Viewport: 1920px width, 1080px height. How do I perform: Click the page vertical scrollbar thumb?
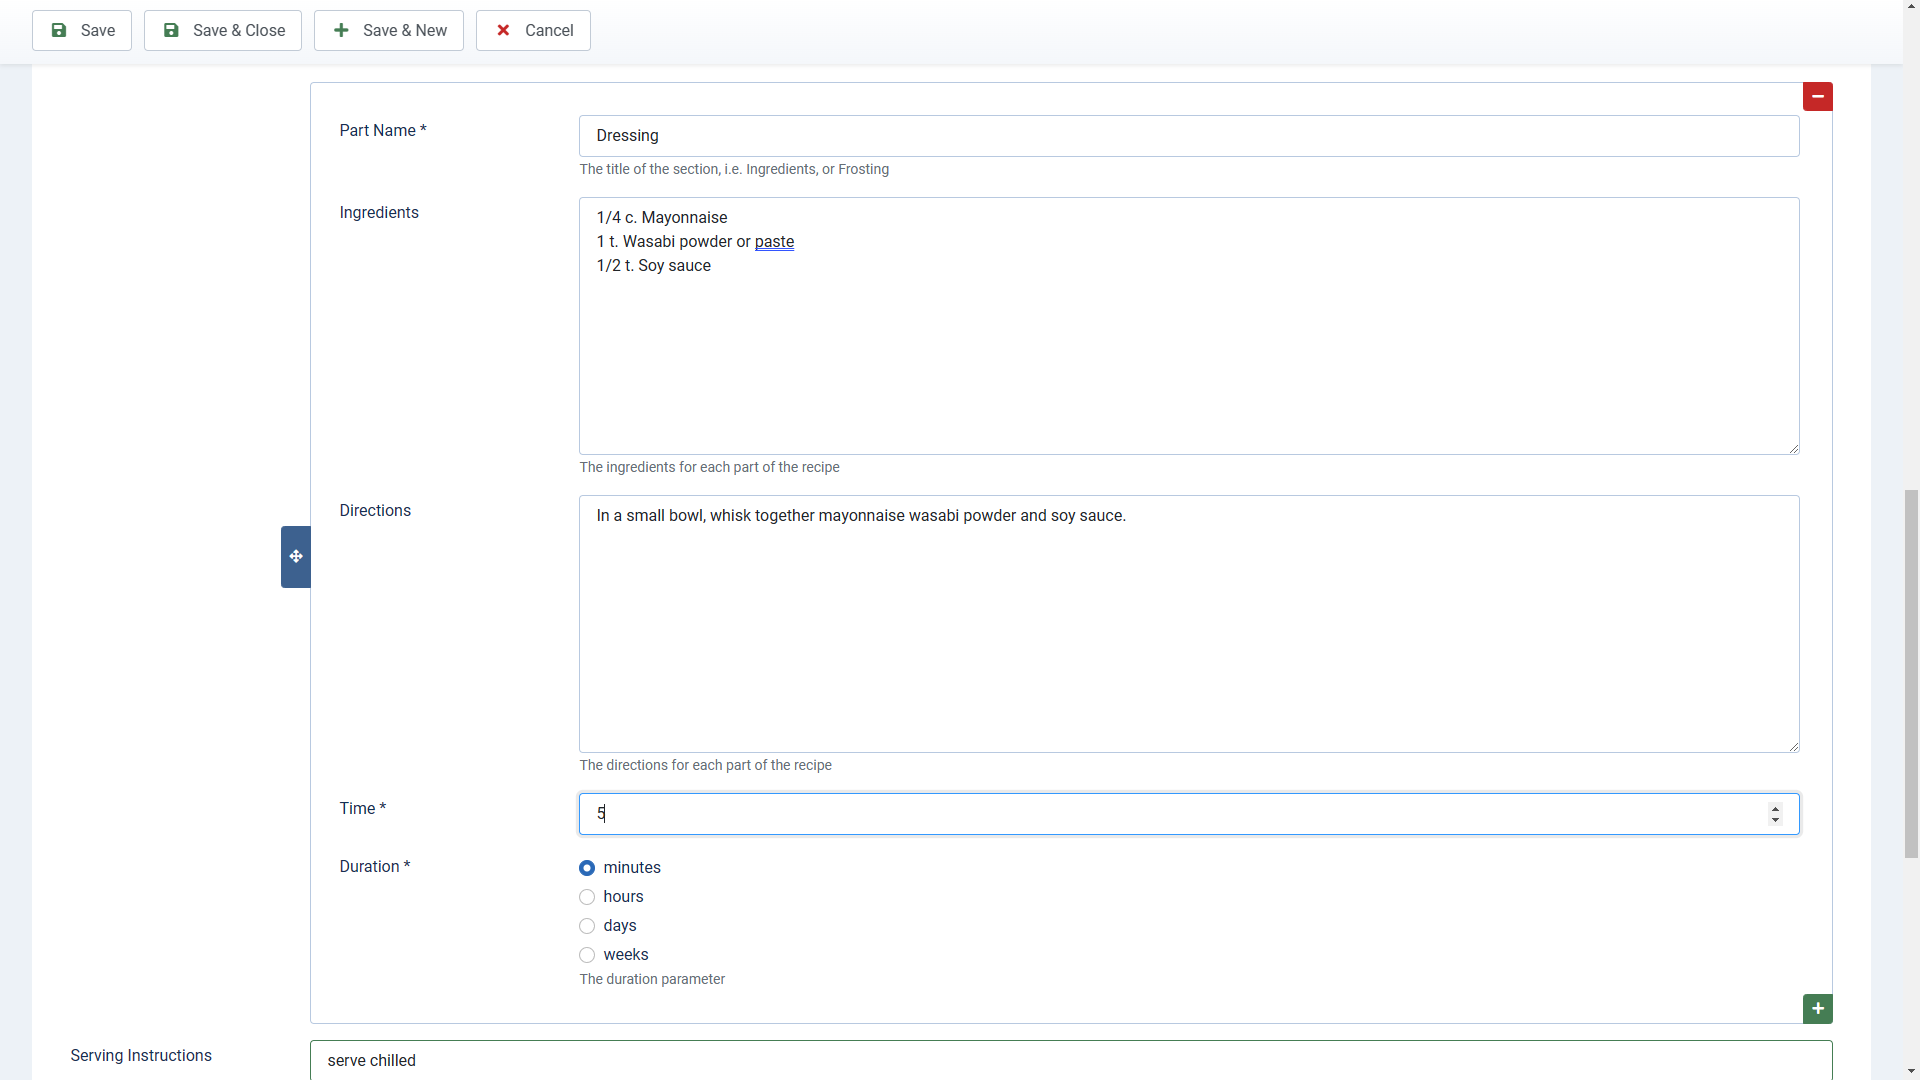[x=1911, y=672]
